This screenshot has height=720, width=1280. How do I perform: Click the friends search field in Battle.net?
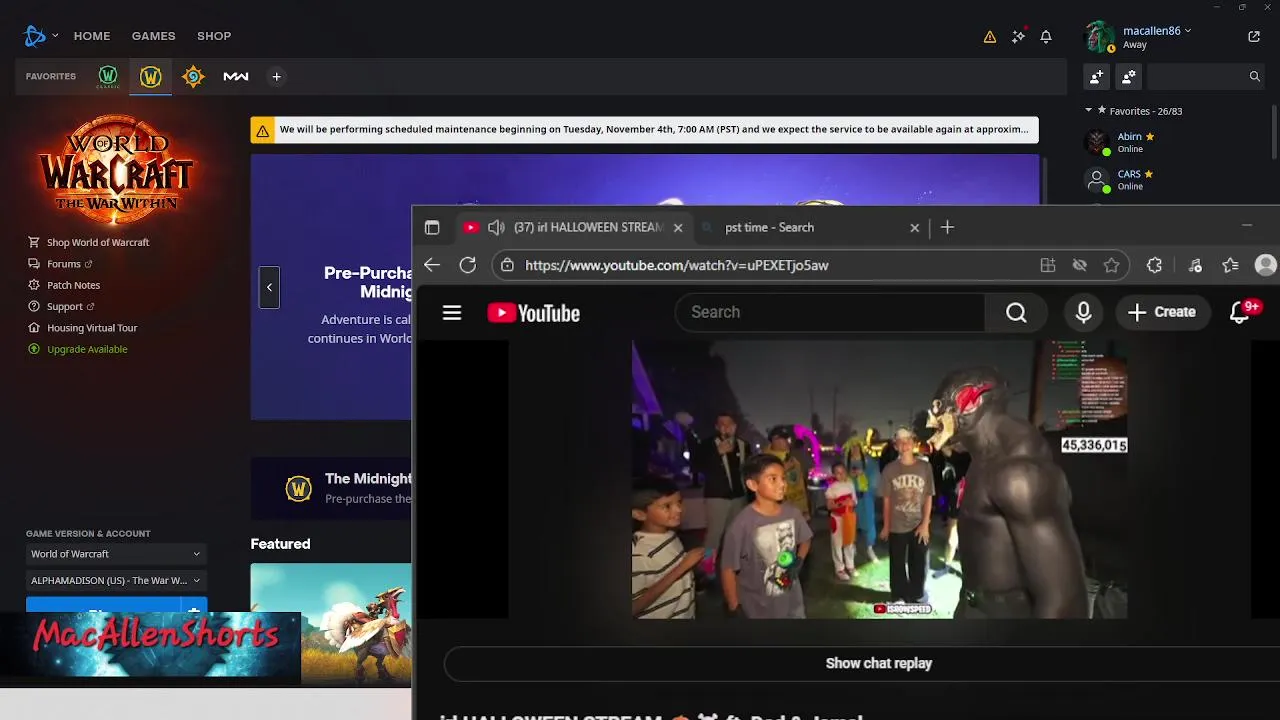pyautogui.click(x=1196, y=76)
